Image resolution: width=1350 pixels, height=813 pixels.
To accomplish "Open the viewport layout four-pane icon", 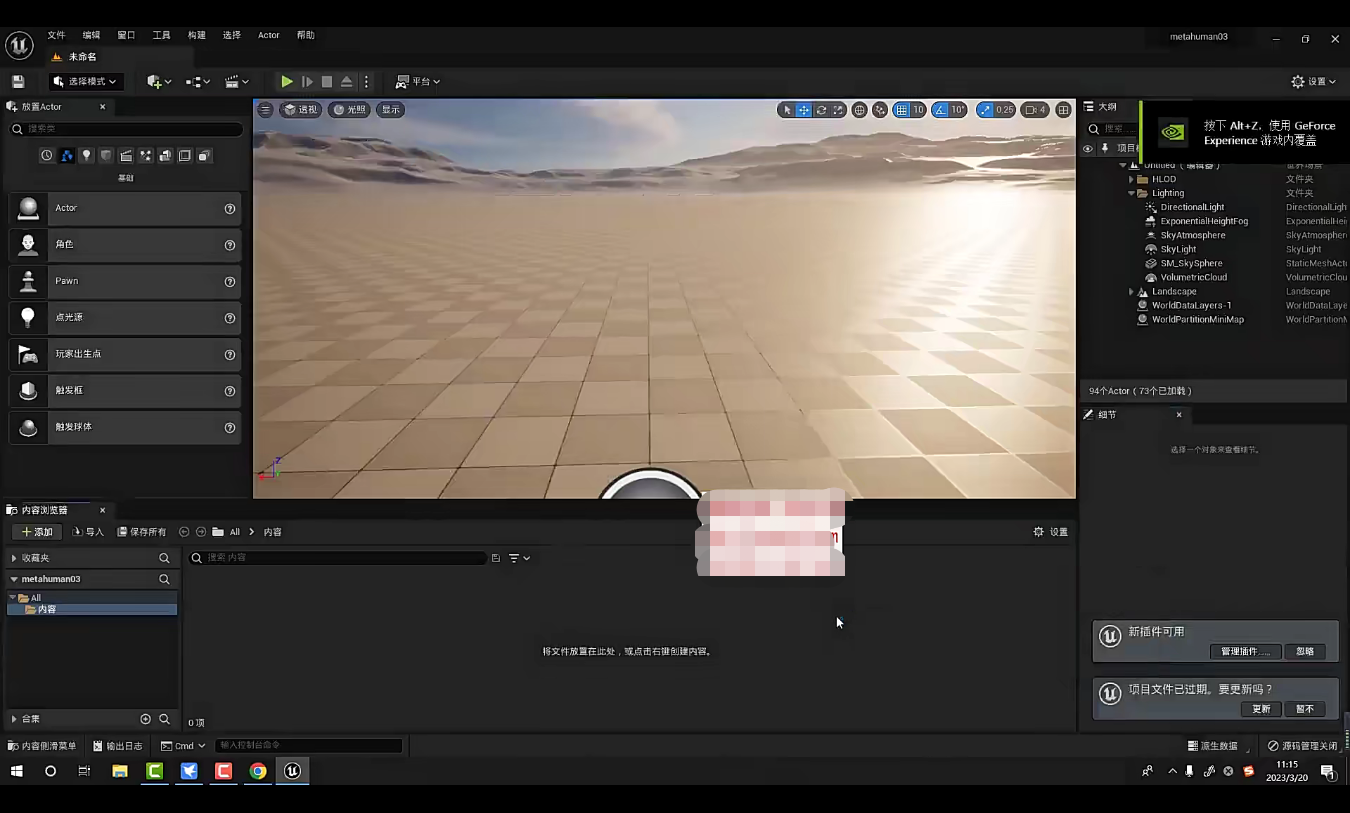I will (x=1063, y=110).
